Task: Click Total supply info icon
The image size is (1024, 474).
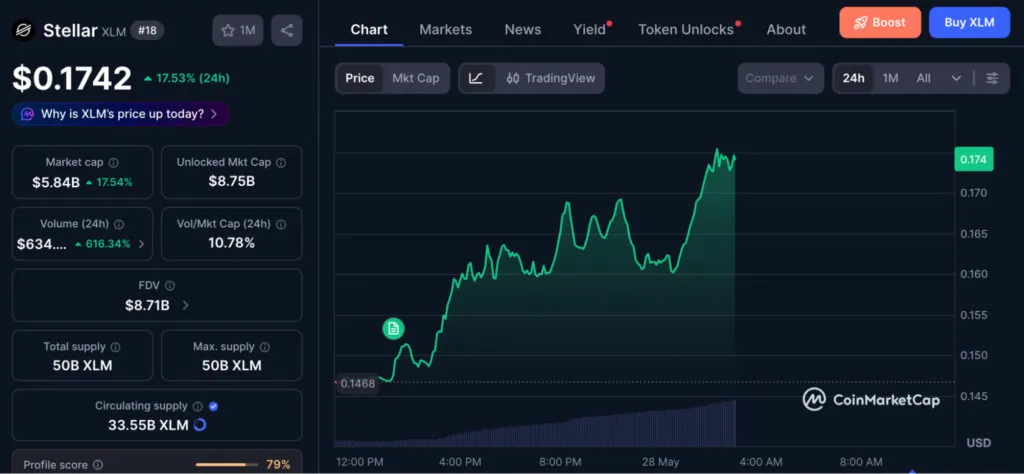Action: [x=116, y=347]
